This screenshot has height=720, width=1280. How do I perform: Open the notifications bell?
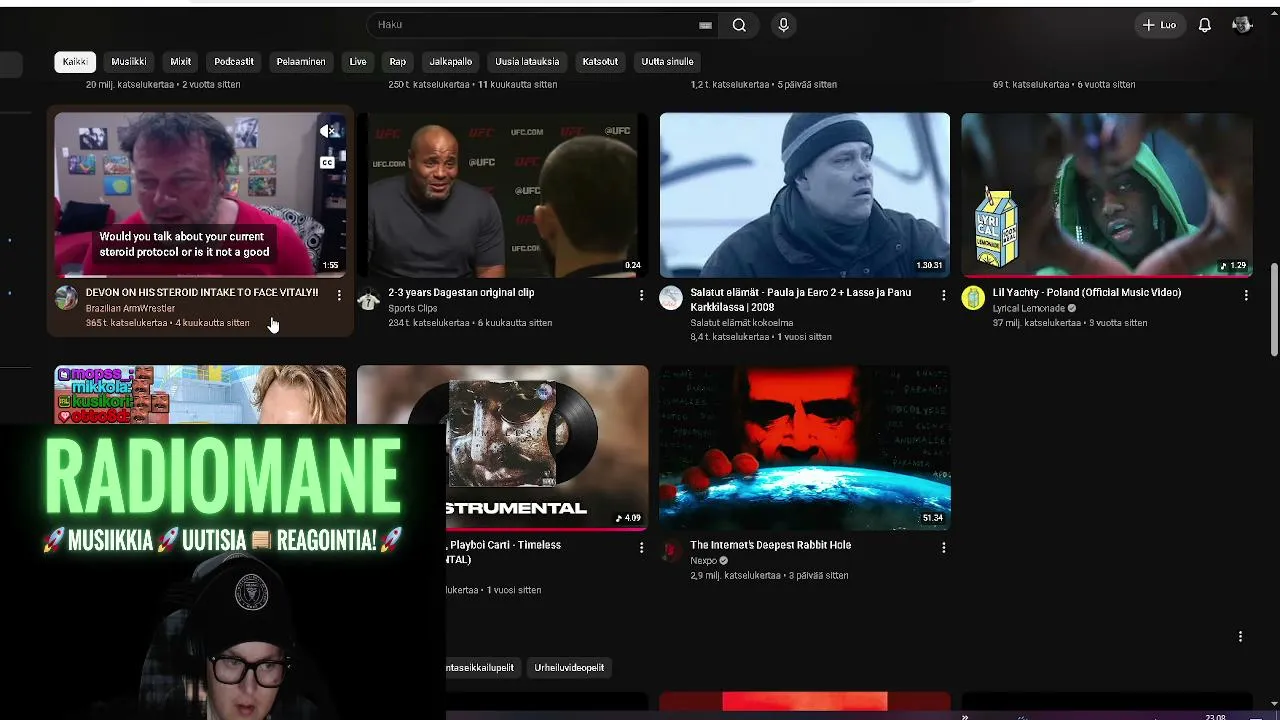coord(1205,25)
